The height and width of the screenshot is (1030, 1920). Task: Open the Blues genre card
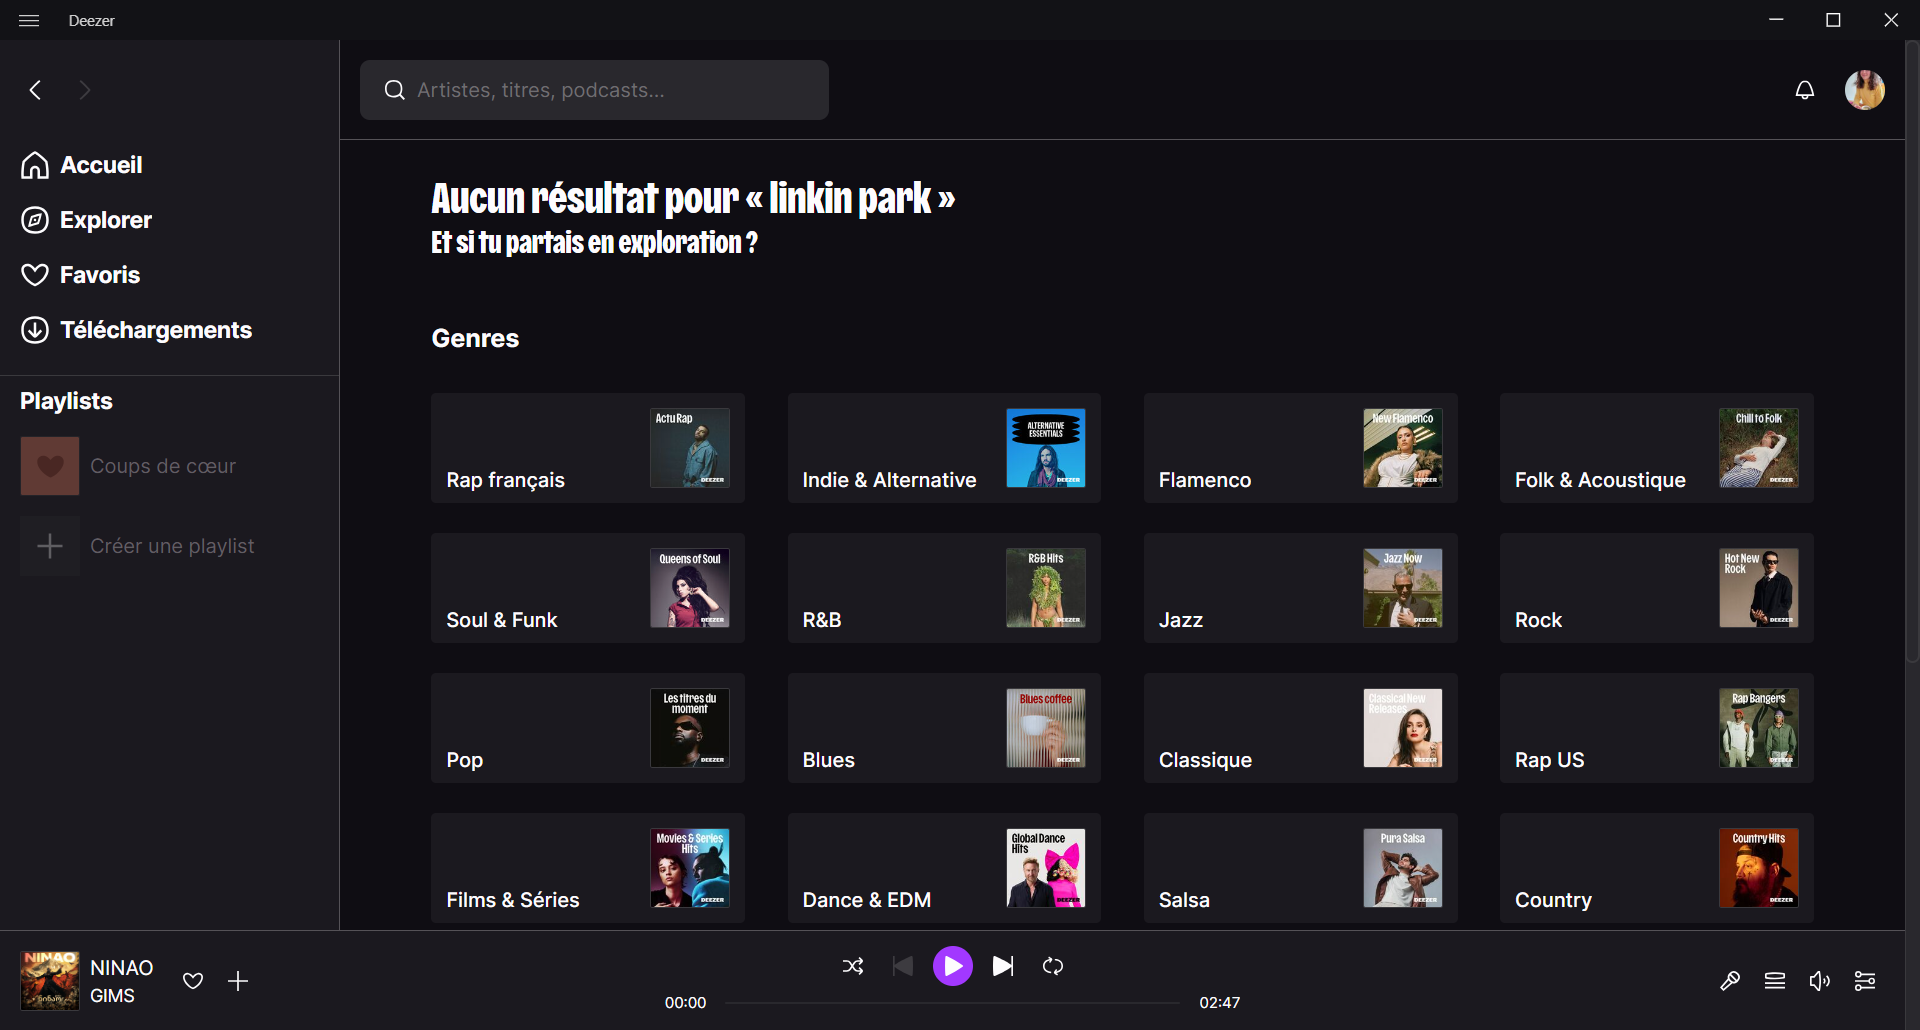944,728
